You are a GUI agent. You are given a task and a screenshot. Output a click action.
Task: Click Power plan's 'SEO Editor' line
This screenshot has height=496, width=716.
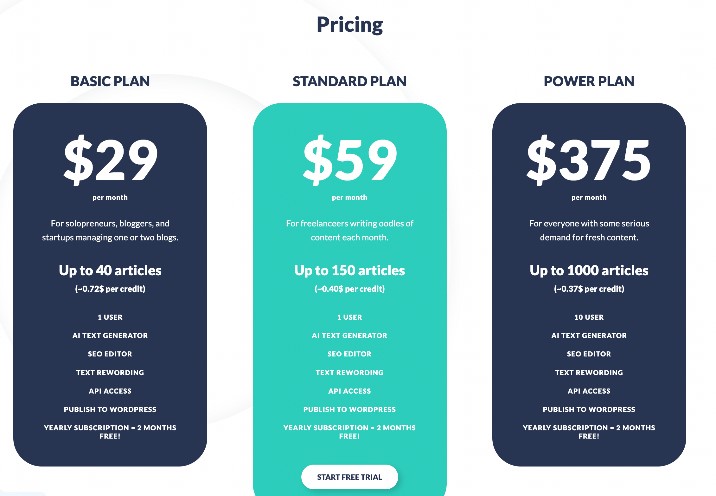(589, 354)
